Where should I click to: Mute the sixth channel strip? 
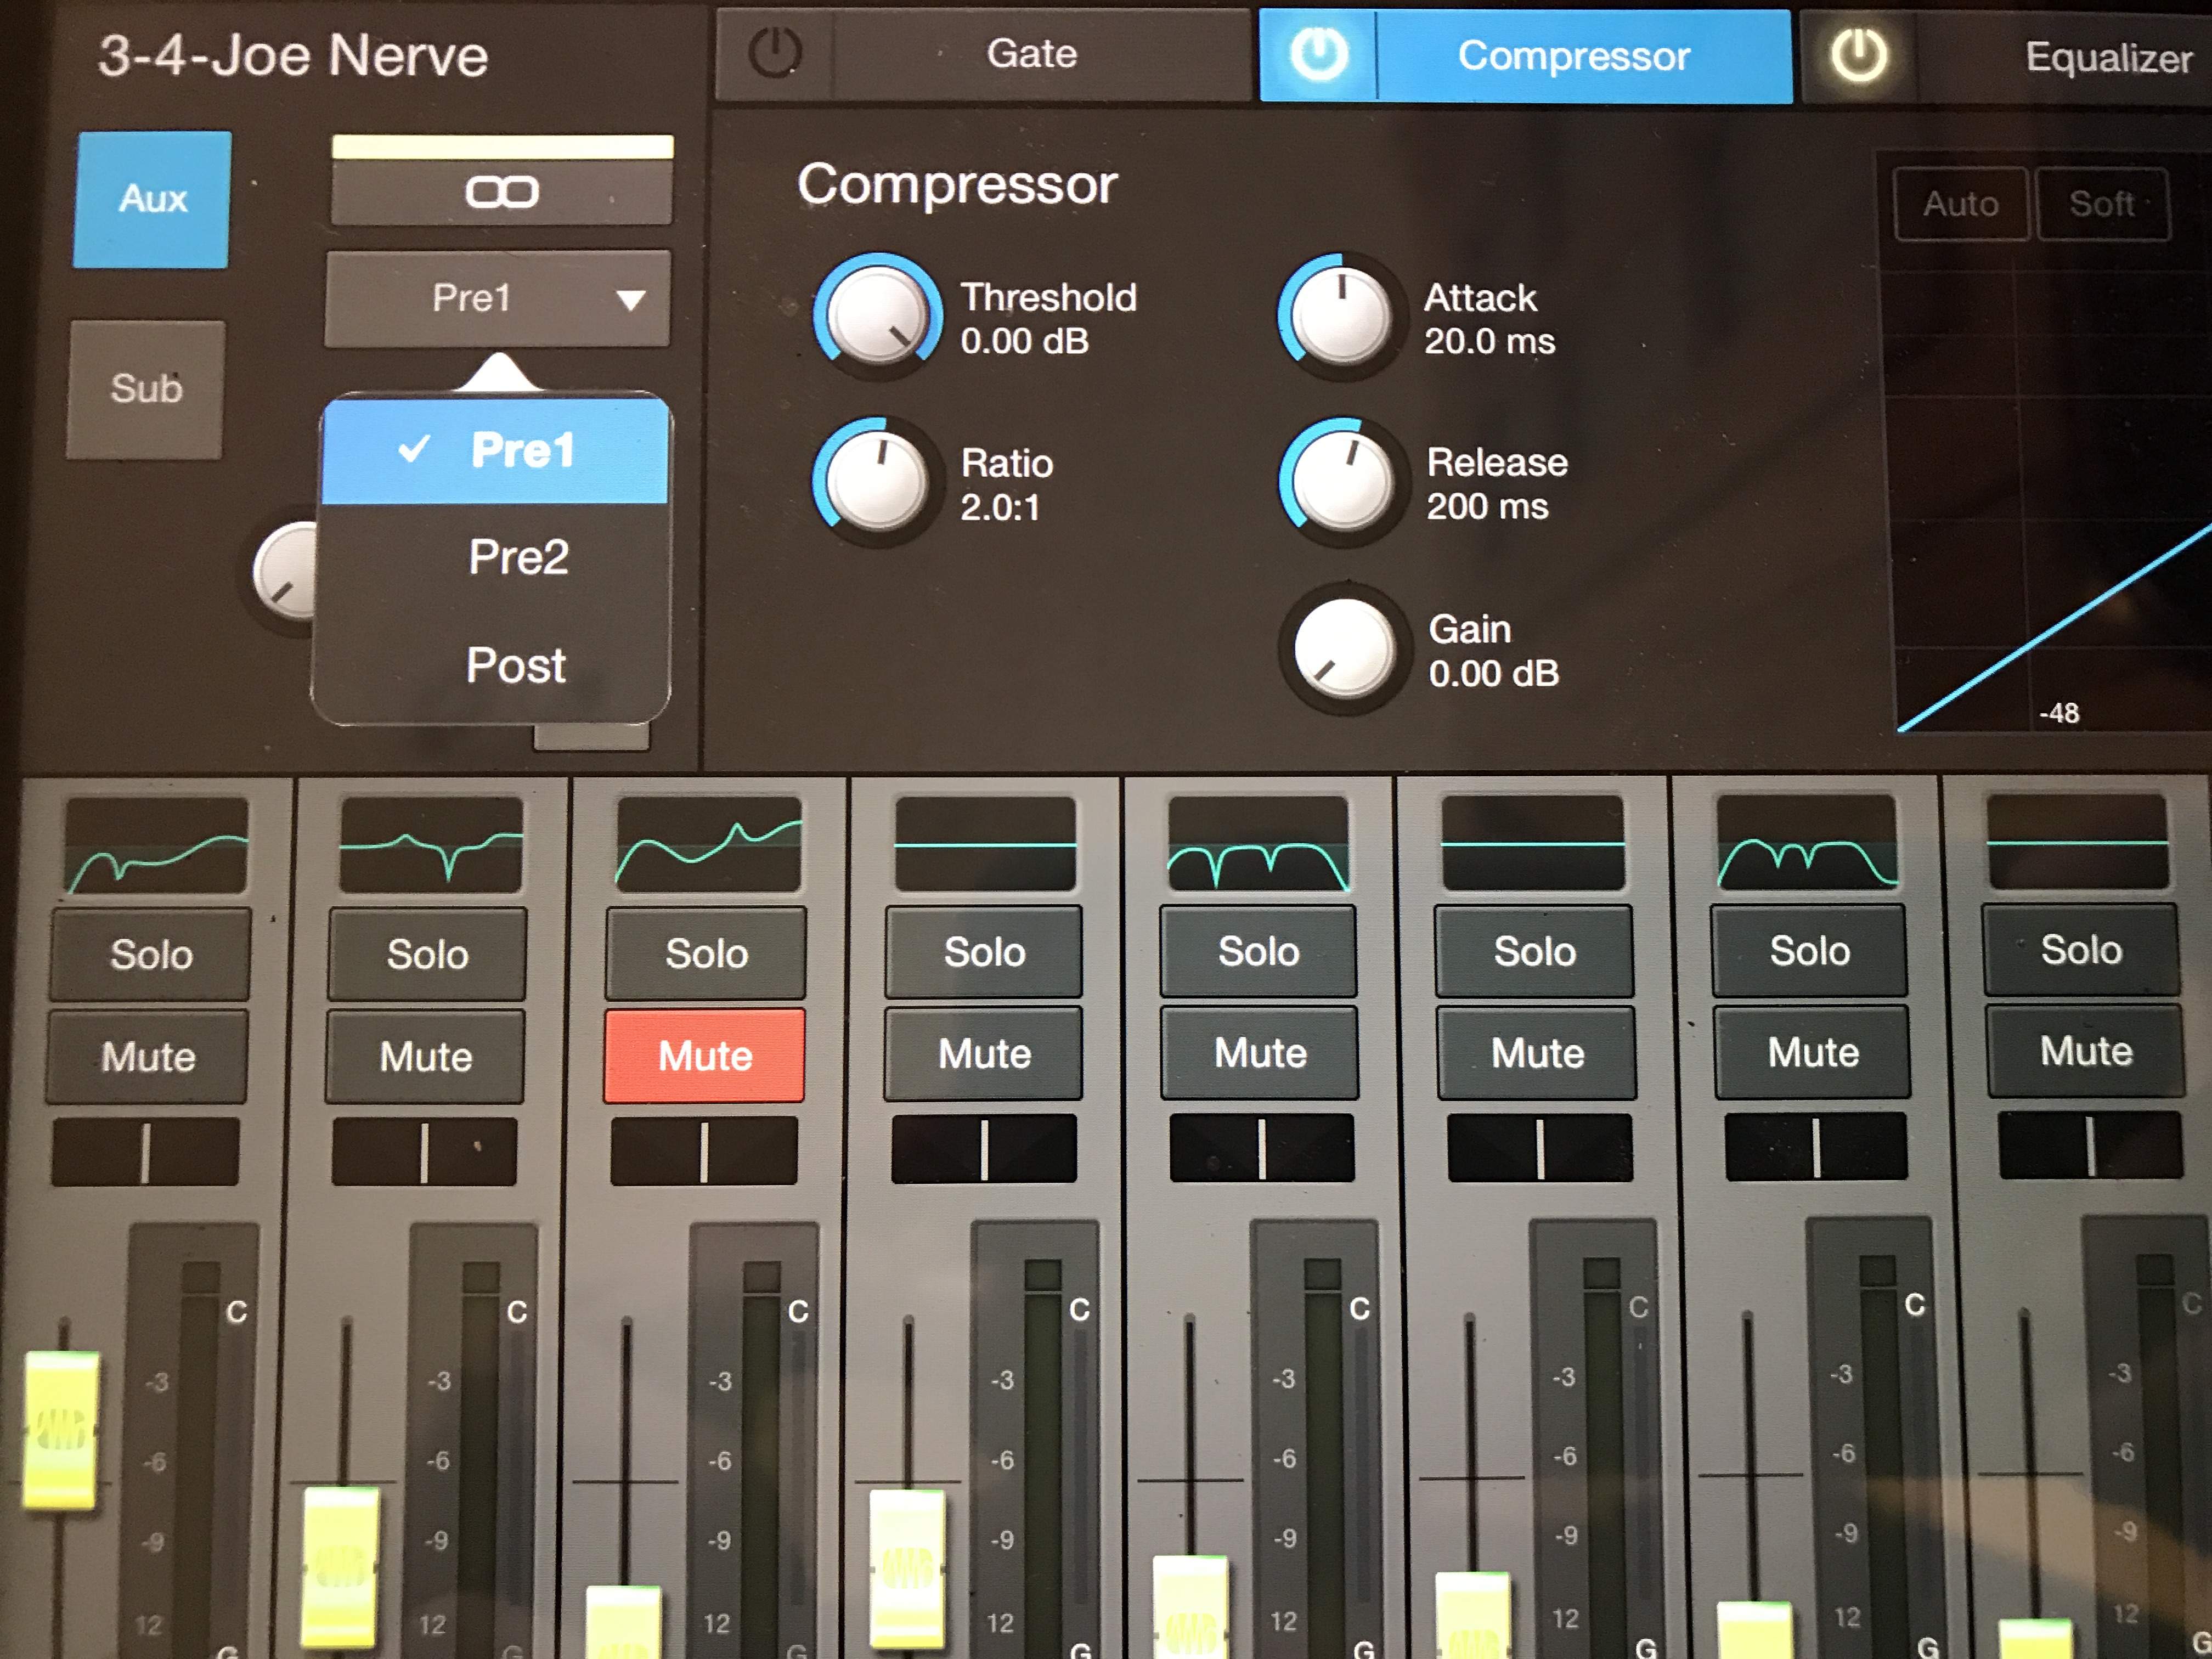(x=1537, y=1053)
